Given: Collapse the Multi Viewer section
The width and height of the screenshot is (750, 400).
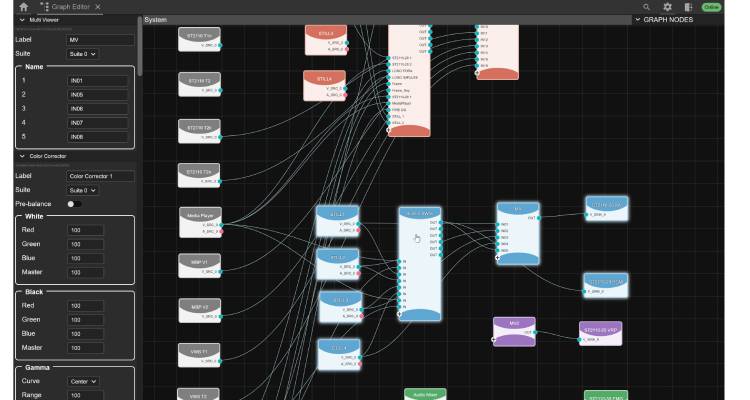Looking at the screenshot, I should coord(22,20).
